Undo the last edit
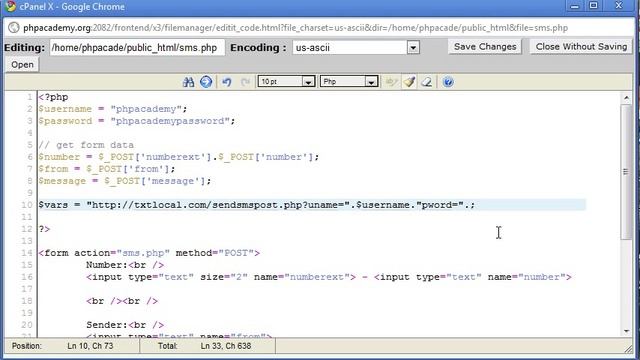This screenshot has height=360, width=640. 227,82
